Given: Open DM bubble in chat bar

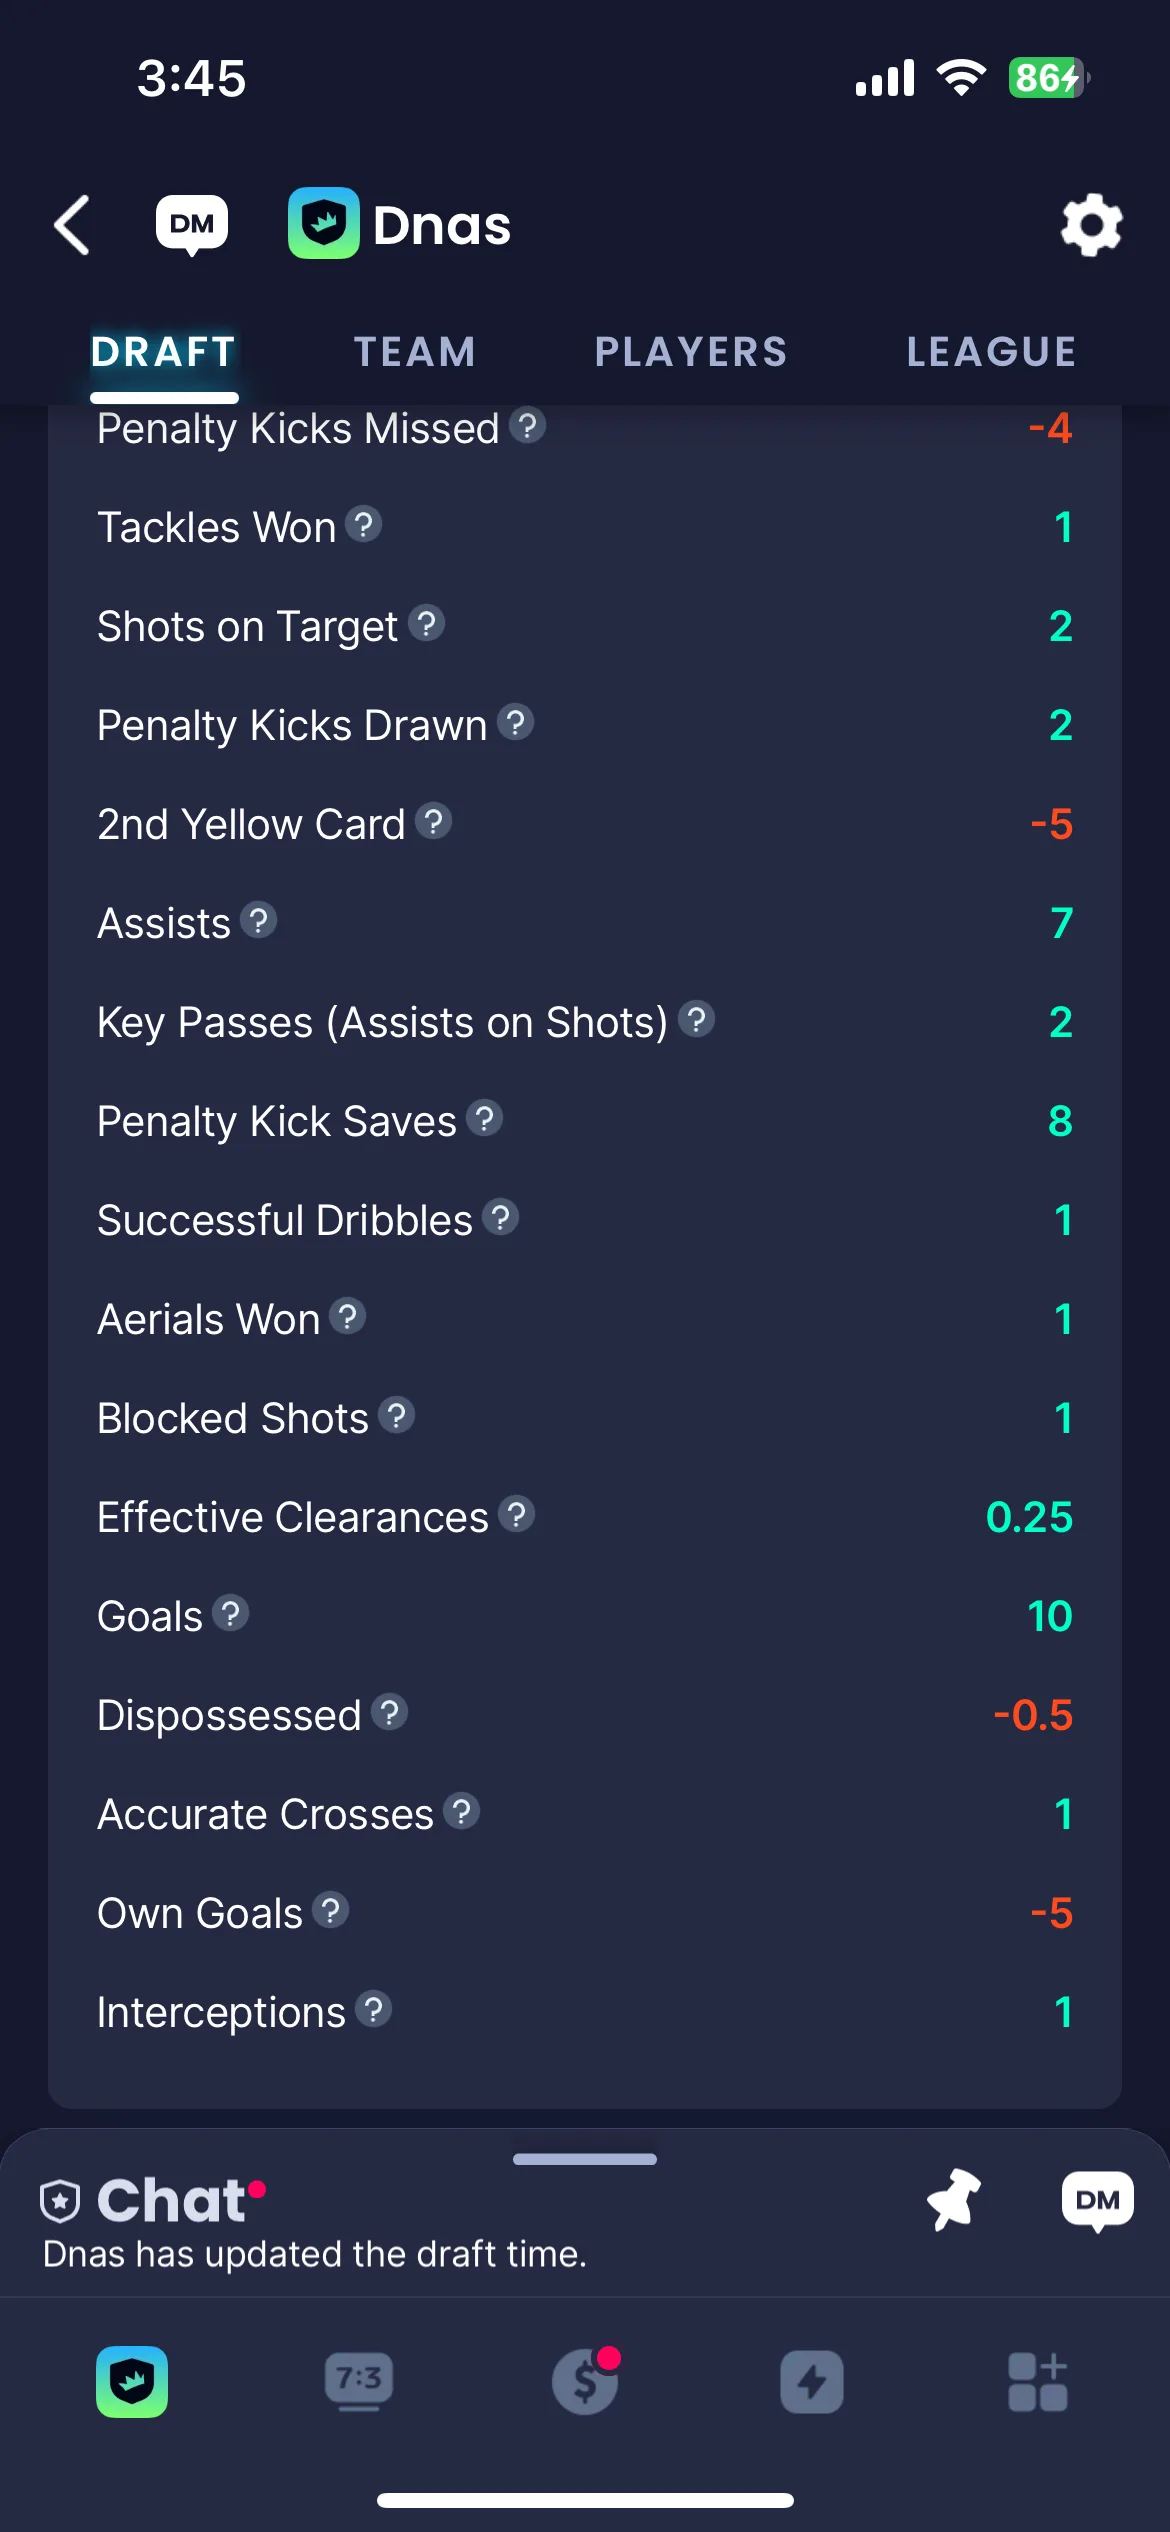Looking at the screenshot, I should [x=1097, y=2201].
